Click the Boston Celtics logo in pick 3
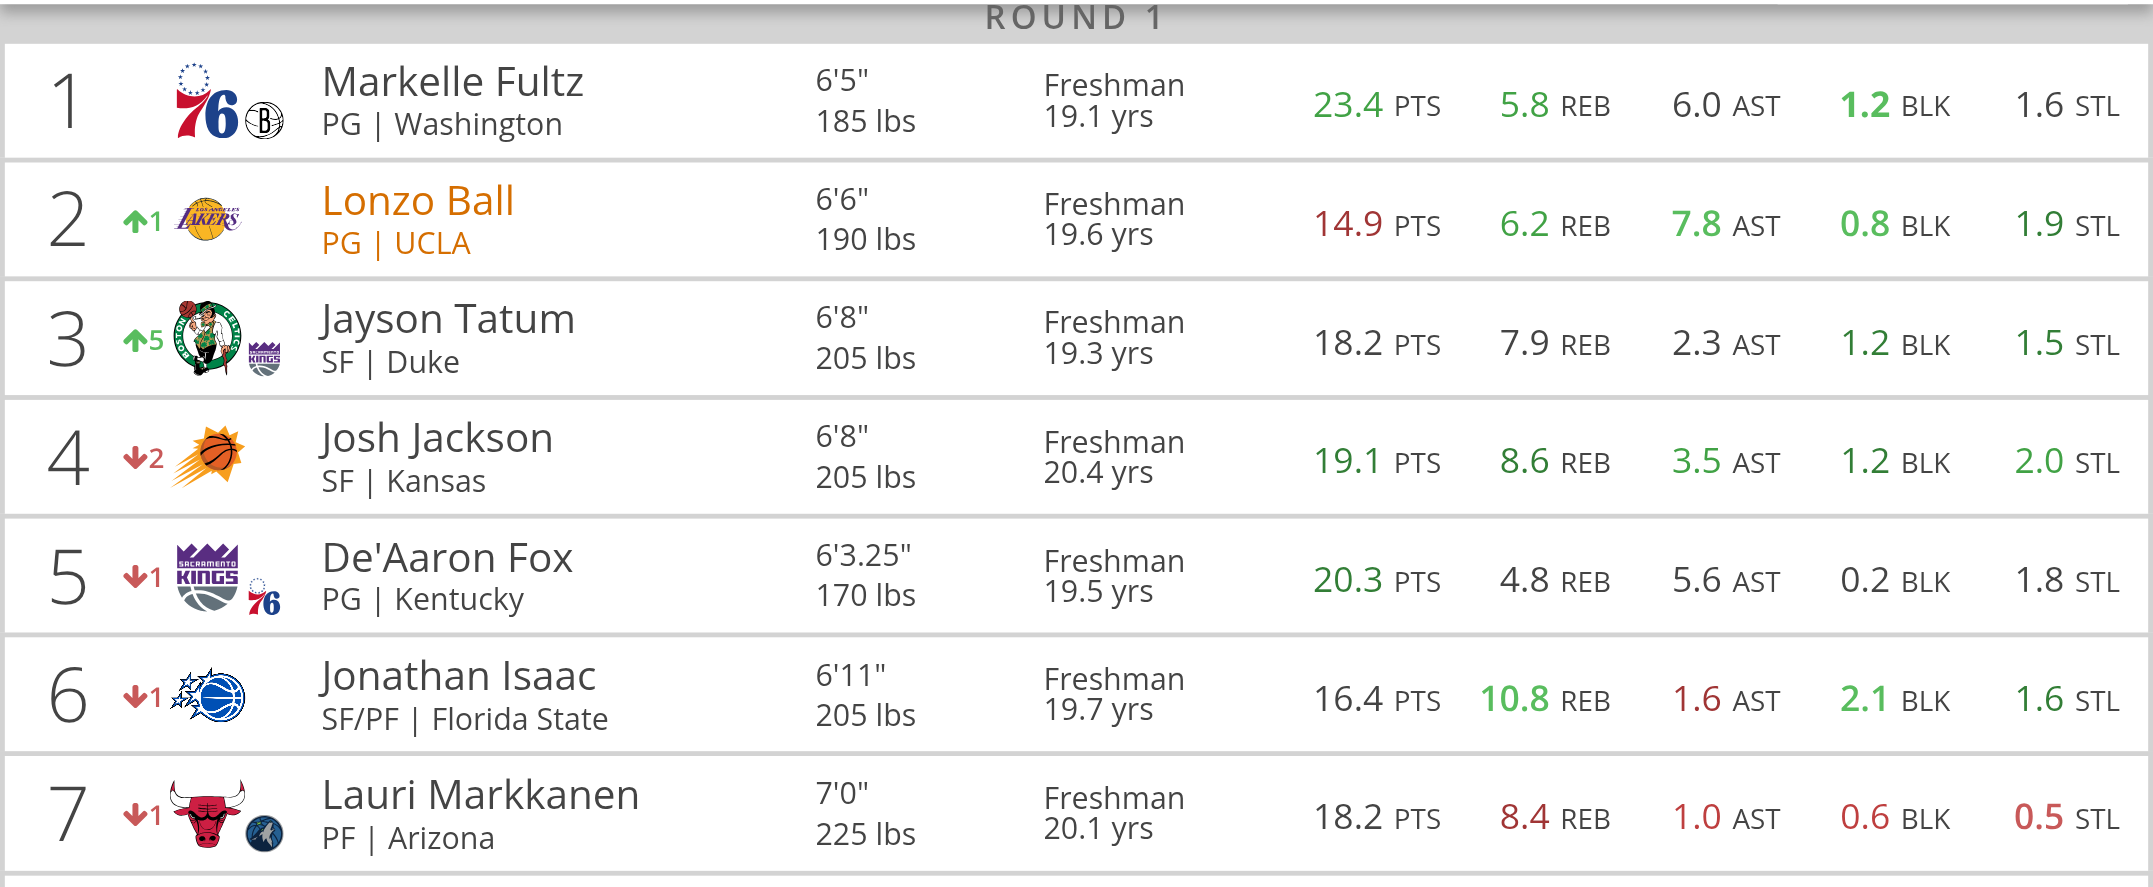Screen dimensions: 2153x887 click(x=207, y=338)
